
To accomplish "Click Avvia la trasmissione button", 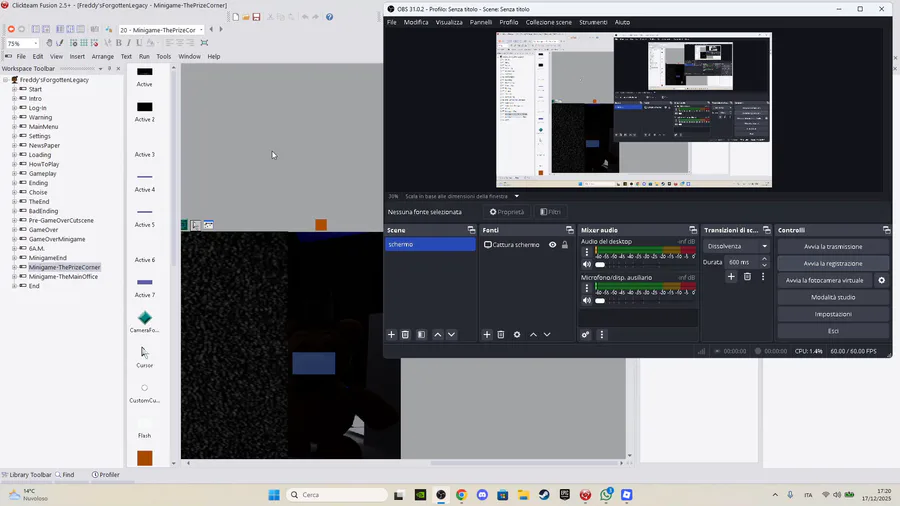I will [x=833, y=247].
